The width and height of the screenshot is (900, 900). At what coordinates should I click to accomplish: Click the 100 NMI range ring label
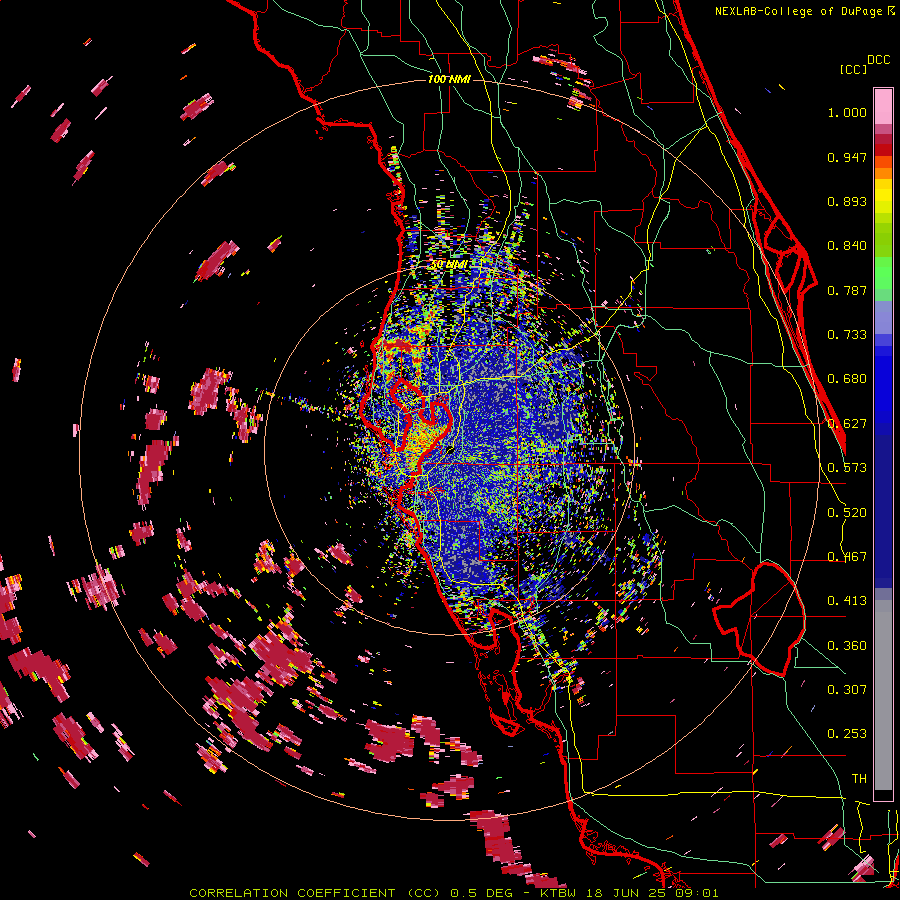449,79
